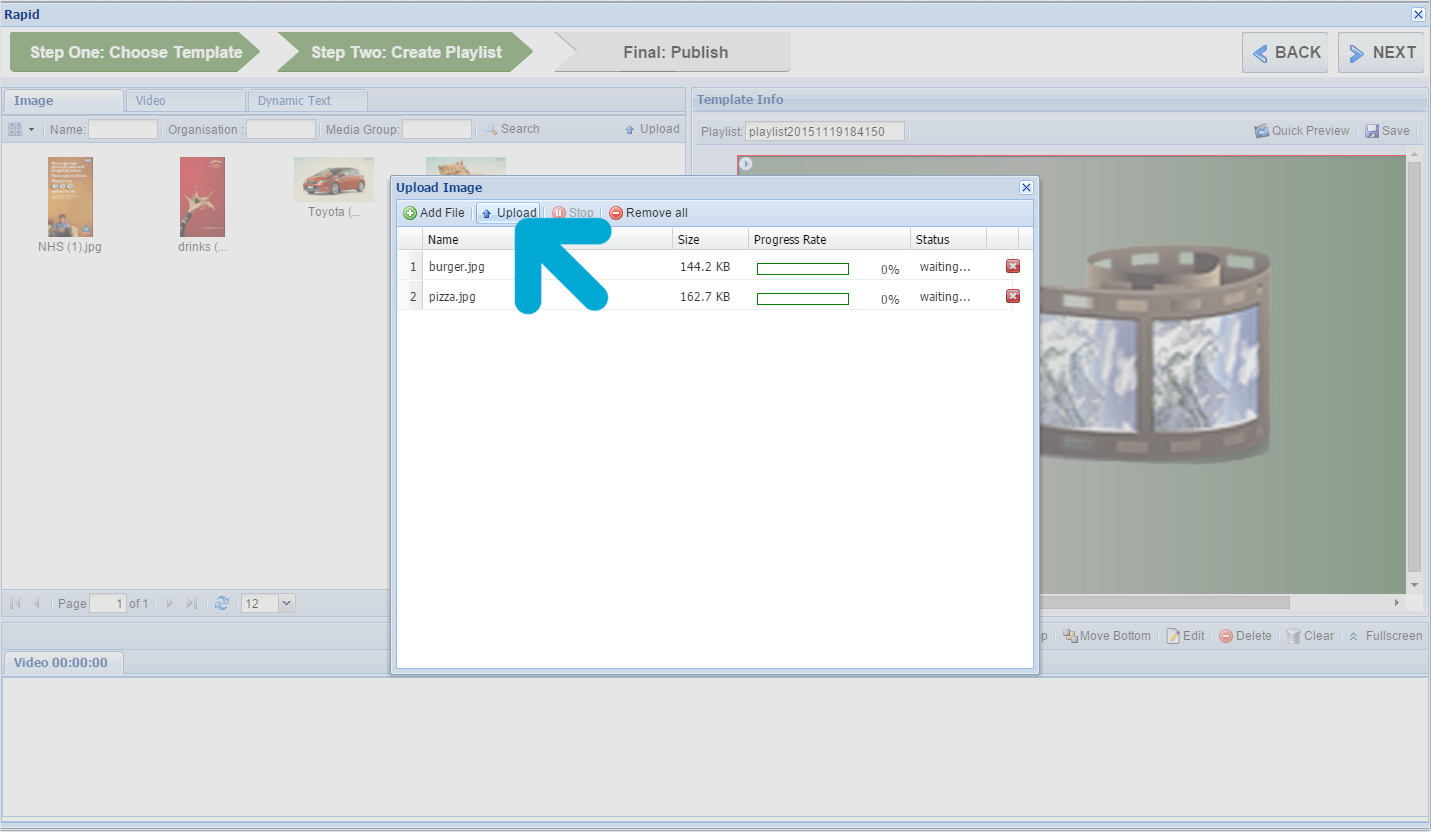Click the Playlist name input field
Viewport: 1431px width, 832px height.
824,131
